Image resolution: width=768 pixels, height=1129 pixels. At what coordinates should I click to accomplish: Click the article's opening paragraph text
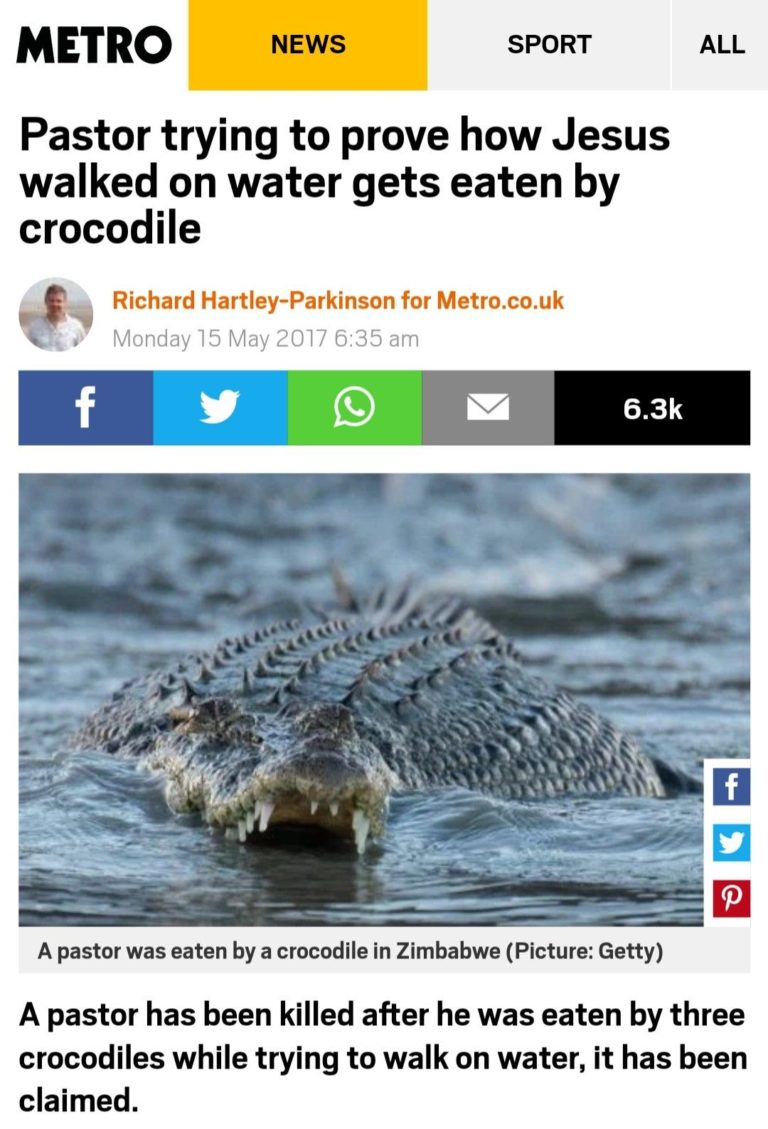pos(383,1057)
